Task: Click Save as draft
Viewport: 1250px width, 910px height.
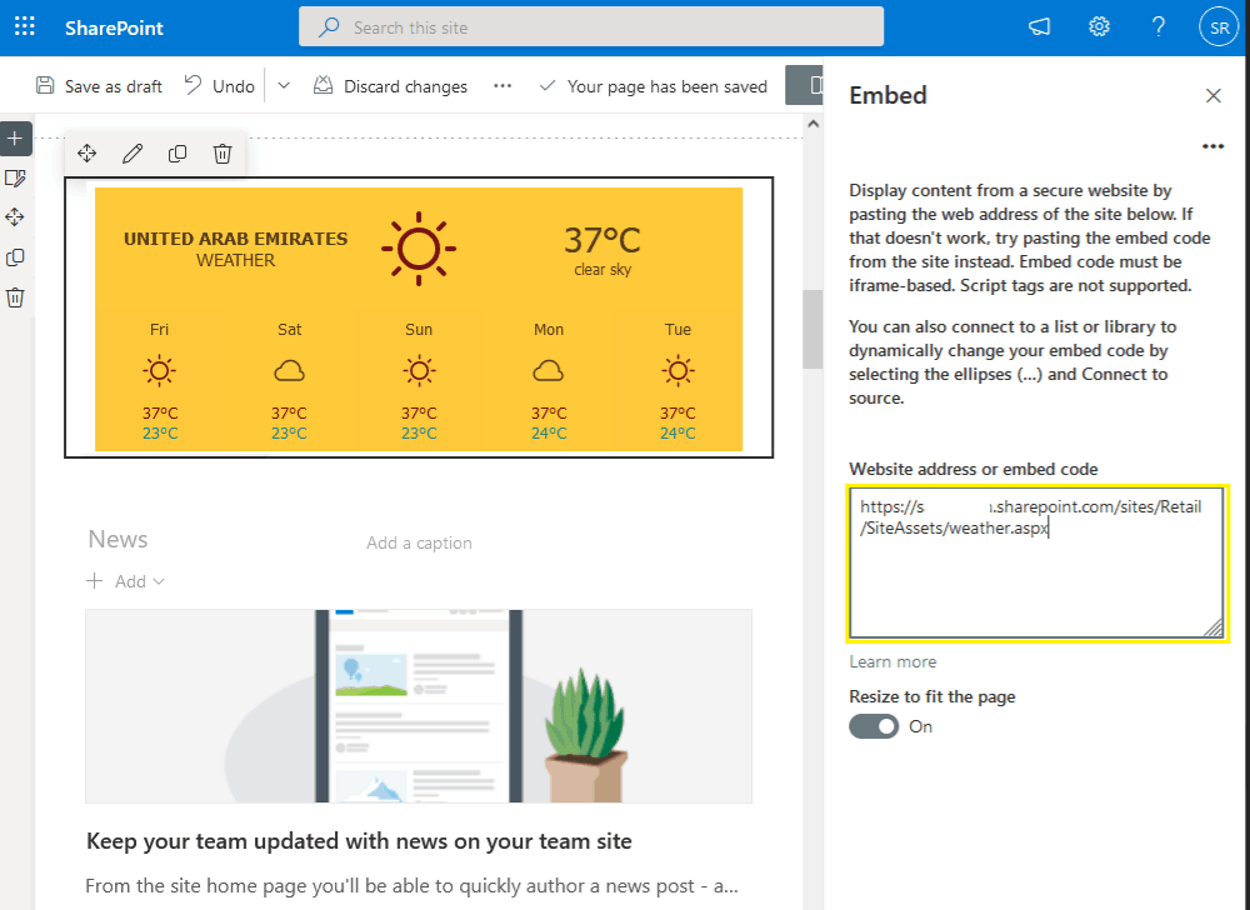Action: click(x=98, y=86)
